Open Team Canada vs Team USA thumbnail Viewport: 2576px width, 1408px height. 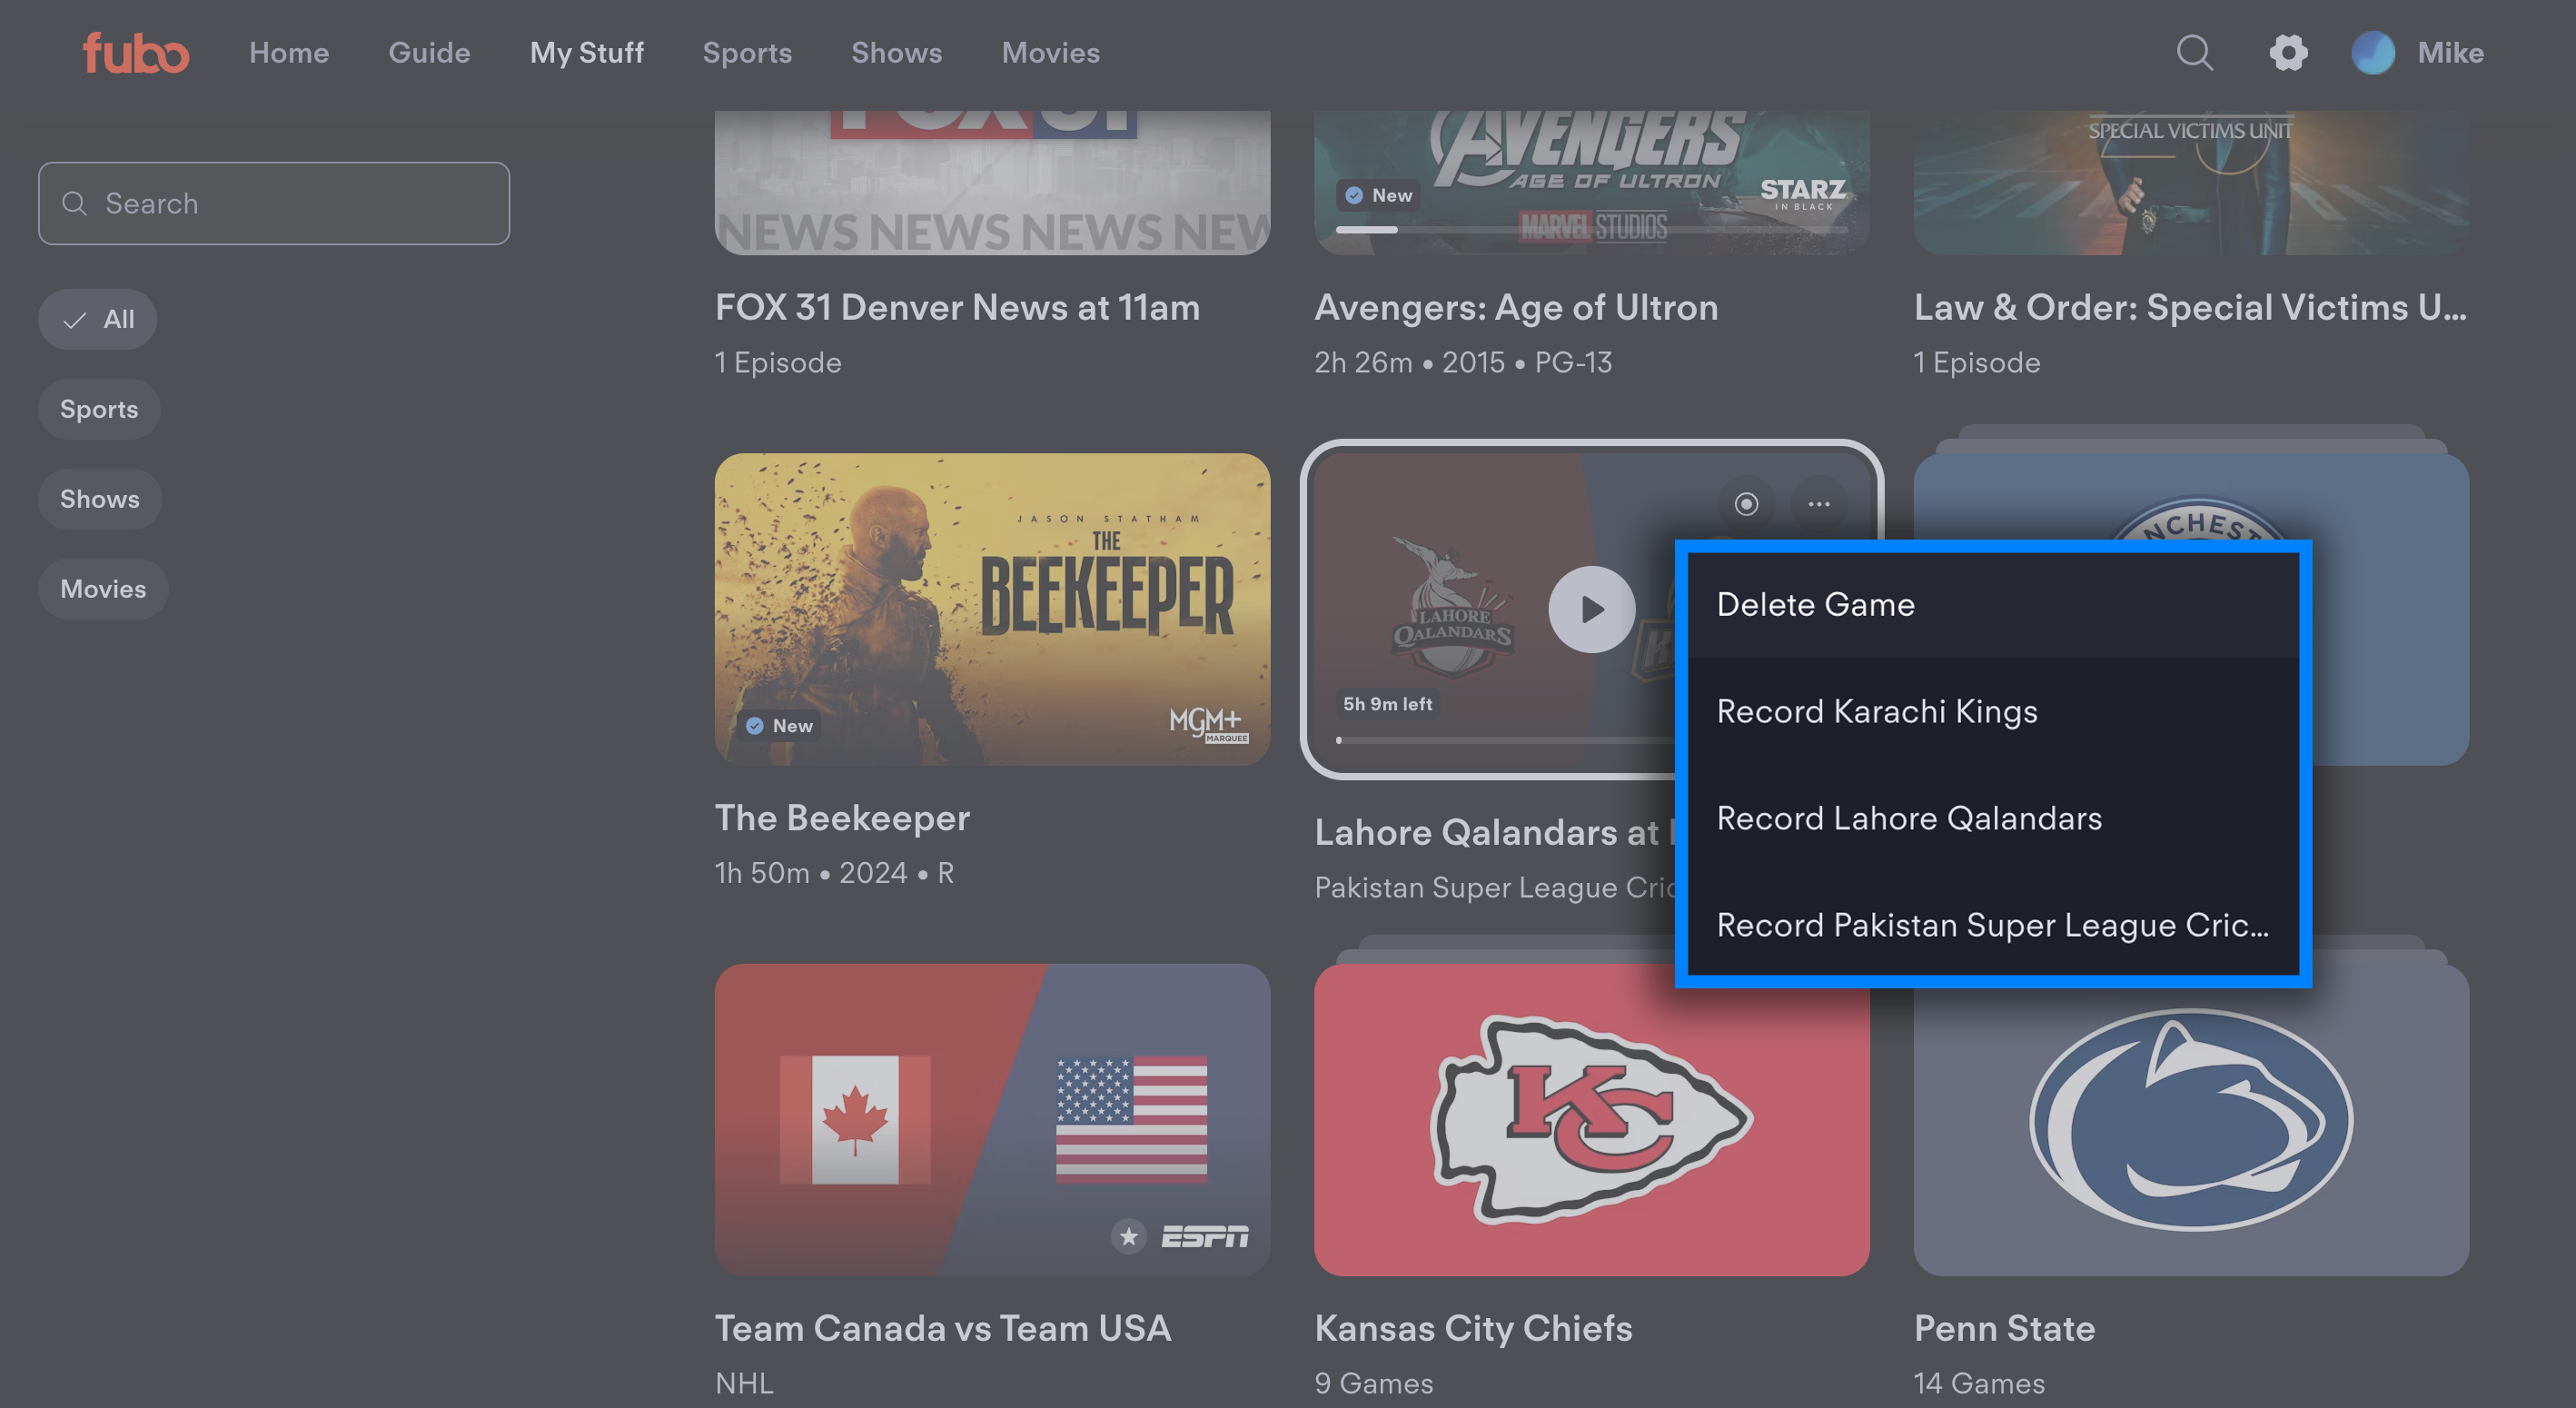pos(992,1119)
